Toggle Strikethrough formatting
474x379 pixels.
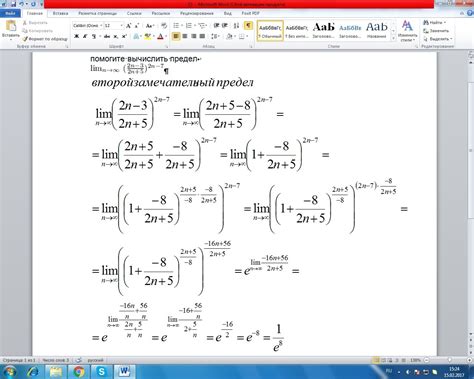click(x=107, y=36)
